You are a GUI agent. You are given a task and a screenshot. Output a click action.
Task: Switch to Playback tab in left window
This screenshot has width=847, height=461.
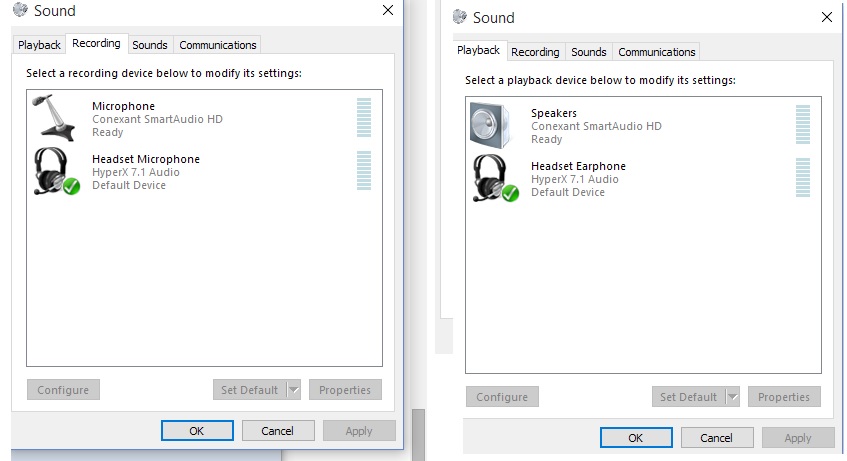pyautogui.click(x=39, y=45)
